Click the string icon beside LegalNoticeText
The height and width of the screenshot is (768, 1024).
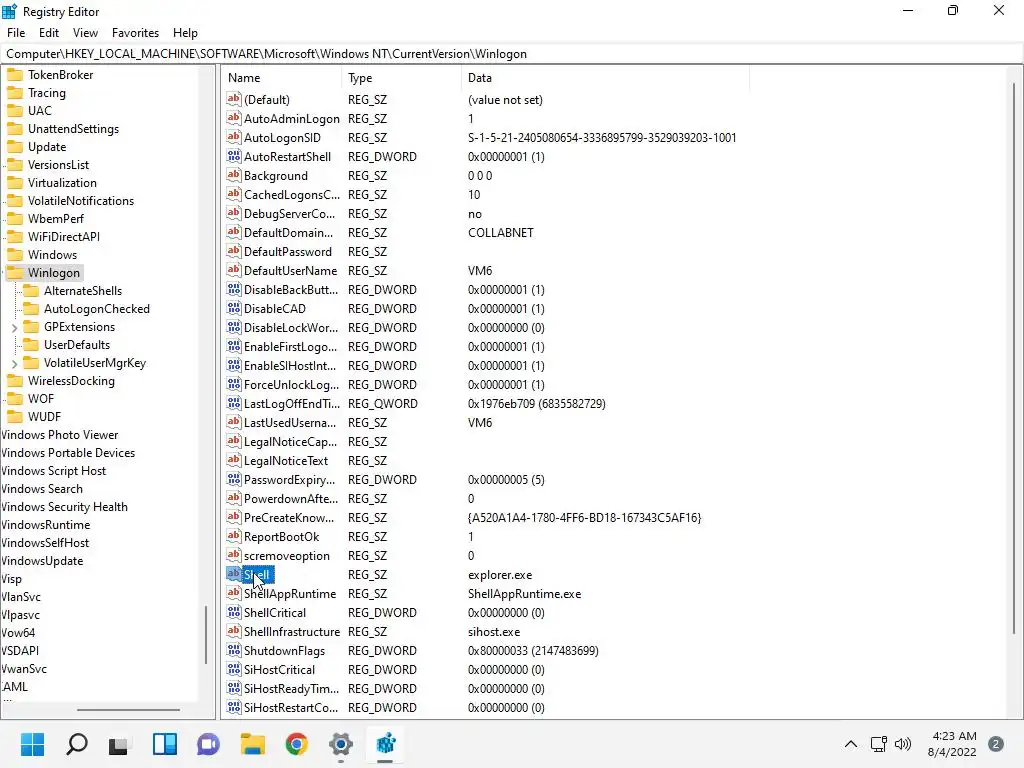234,460
